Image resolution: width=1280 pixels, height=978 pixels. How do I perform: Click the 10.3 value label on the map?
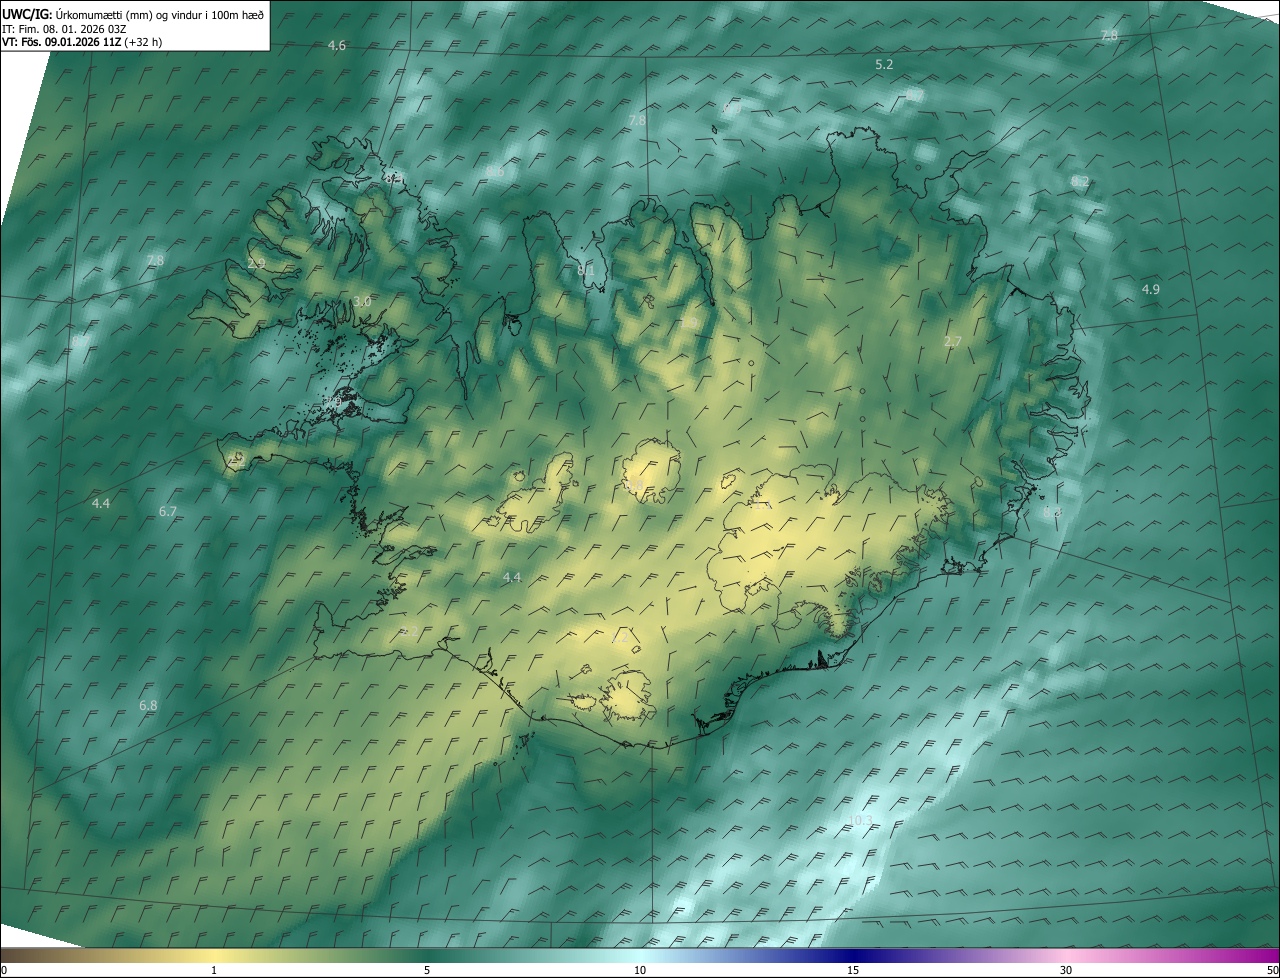point(860,821)
